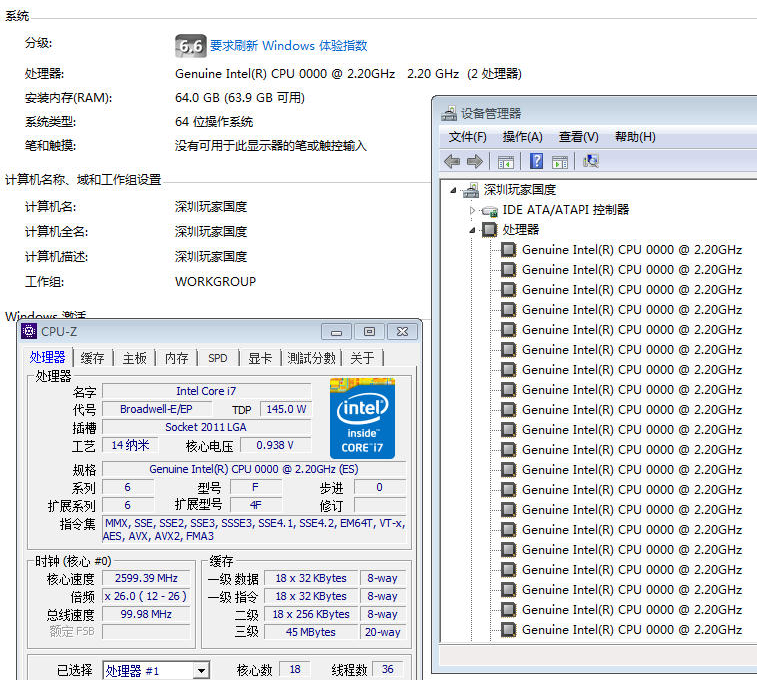The width and height of the screenshot is (758, 680).
Task: Click the Intel Core i7 logo badge
Action: (363, 419)
